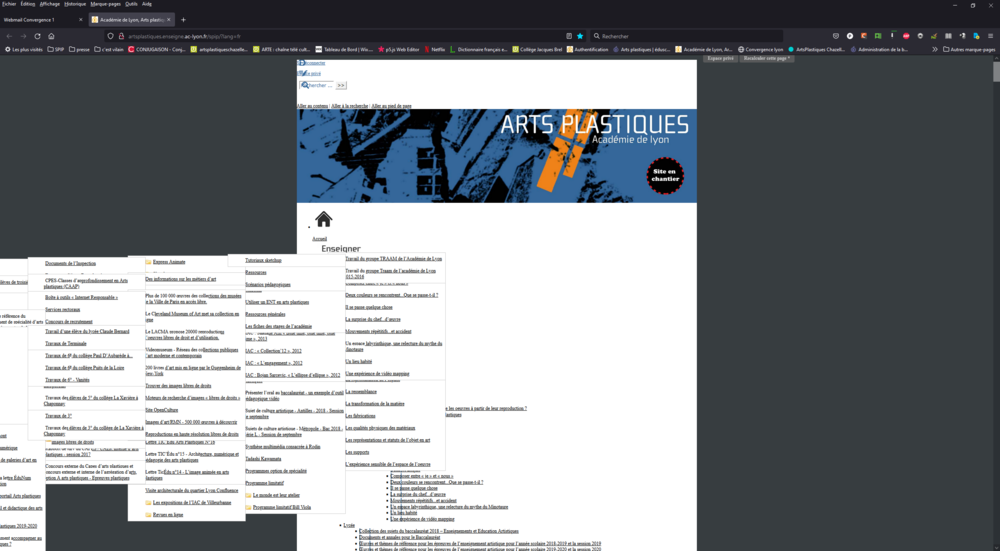Open 'Documents de l'Inspection' menu link
Viewport: 1000px width, 551px height.
pyautogui.click(x=70, y=263)
